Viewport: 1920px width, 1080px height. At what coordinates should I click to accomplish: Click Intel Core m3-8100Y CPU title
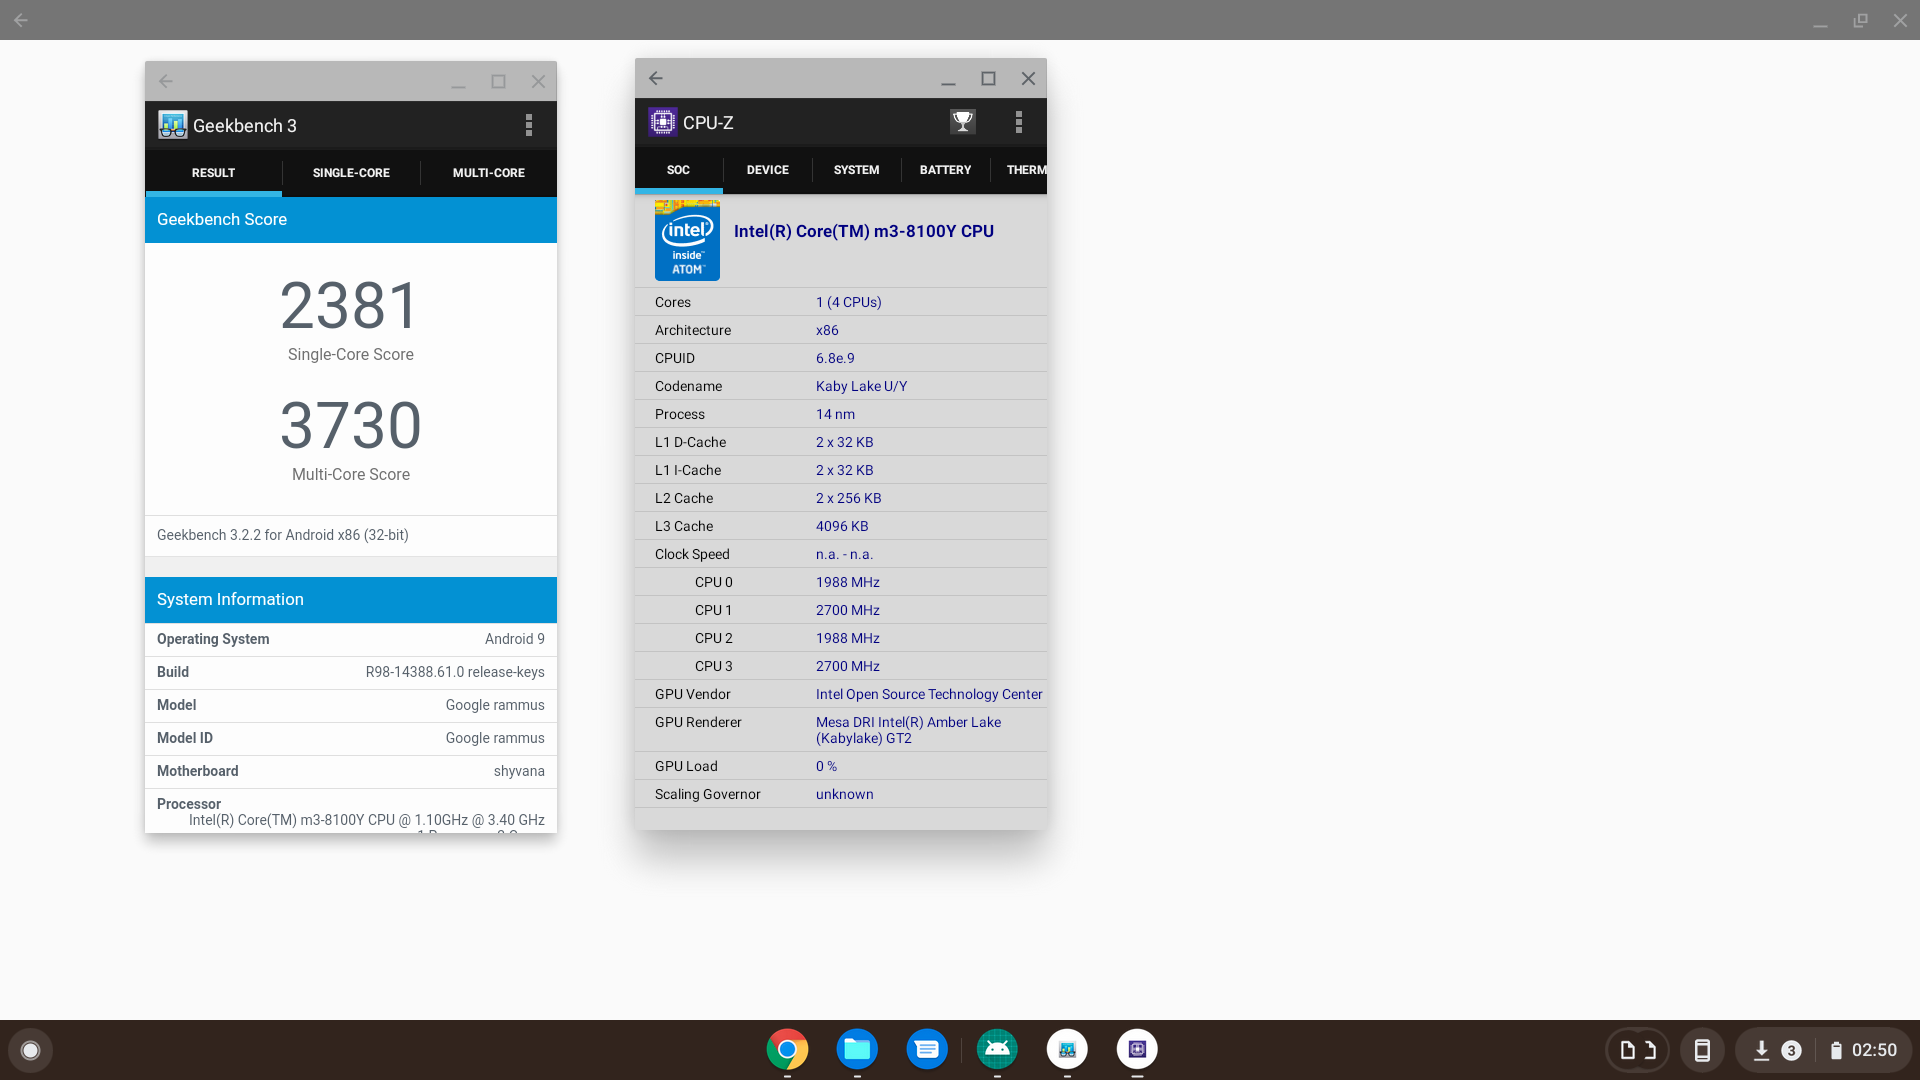[x=864, y=231]
